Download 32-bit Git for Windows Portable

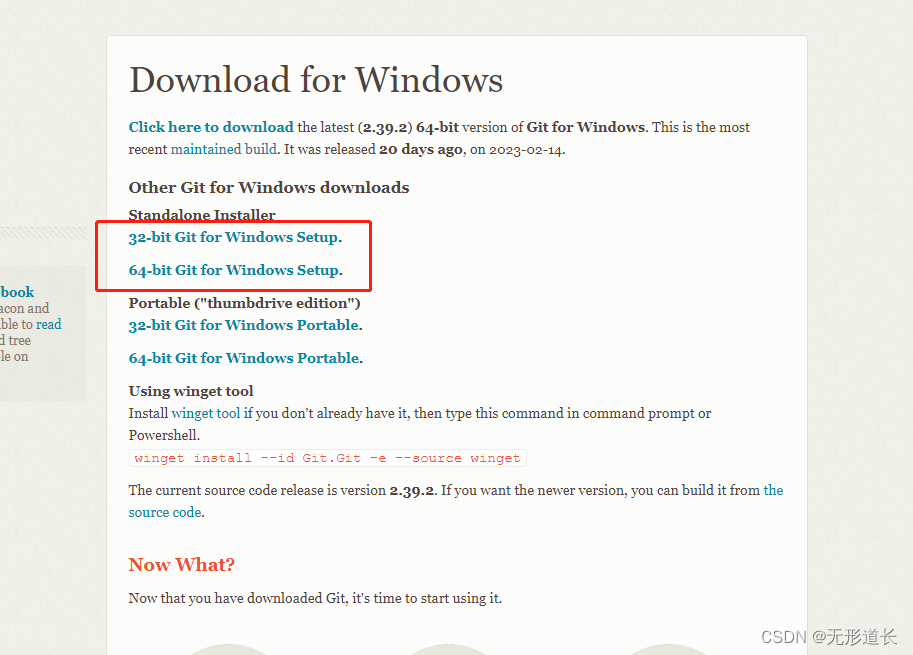pos(244,325)
